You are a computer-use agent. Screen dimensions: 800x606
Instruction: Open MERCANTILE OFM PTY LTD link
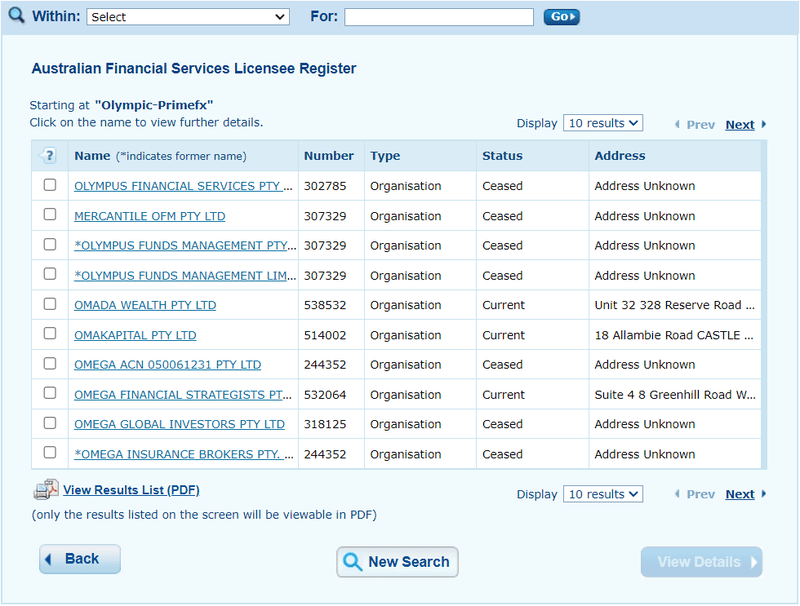point(149,216)
